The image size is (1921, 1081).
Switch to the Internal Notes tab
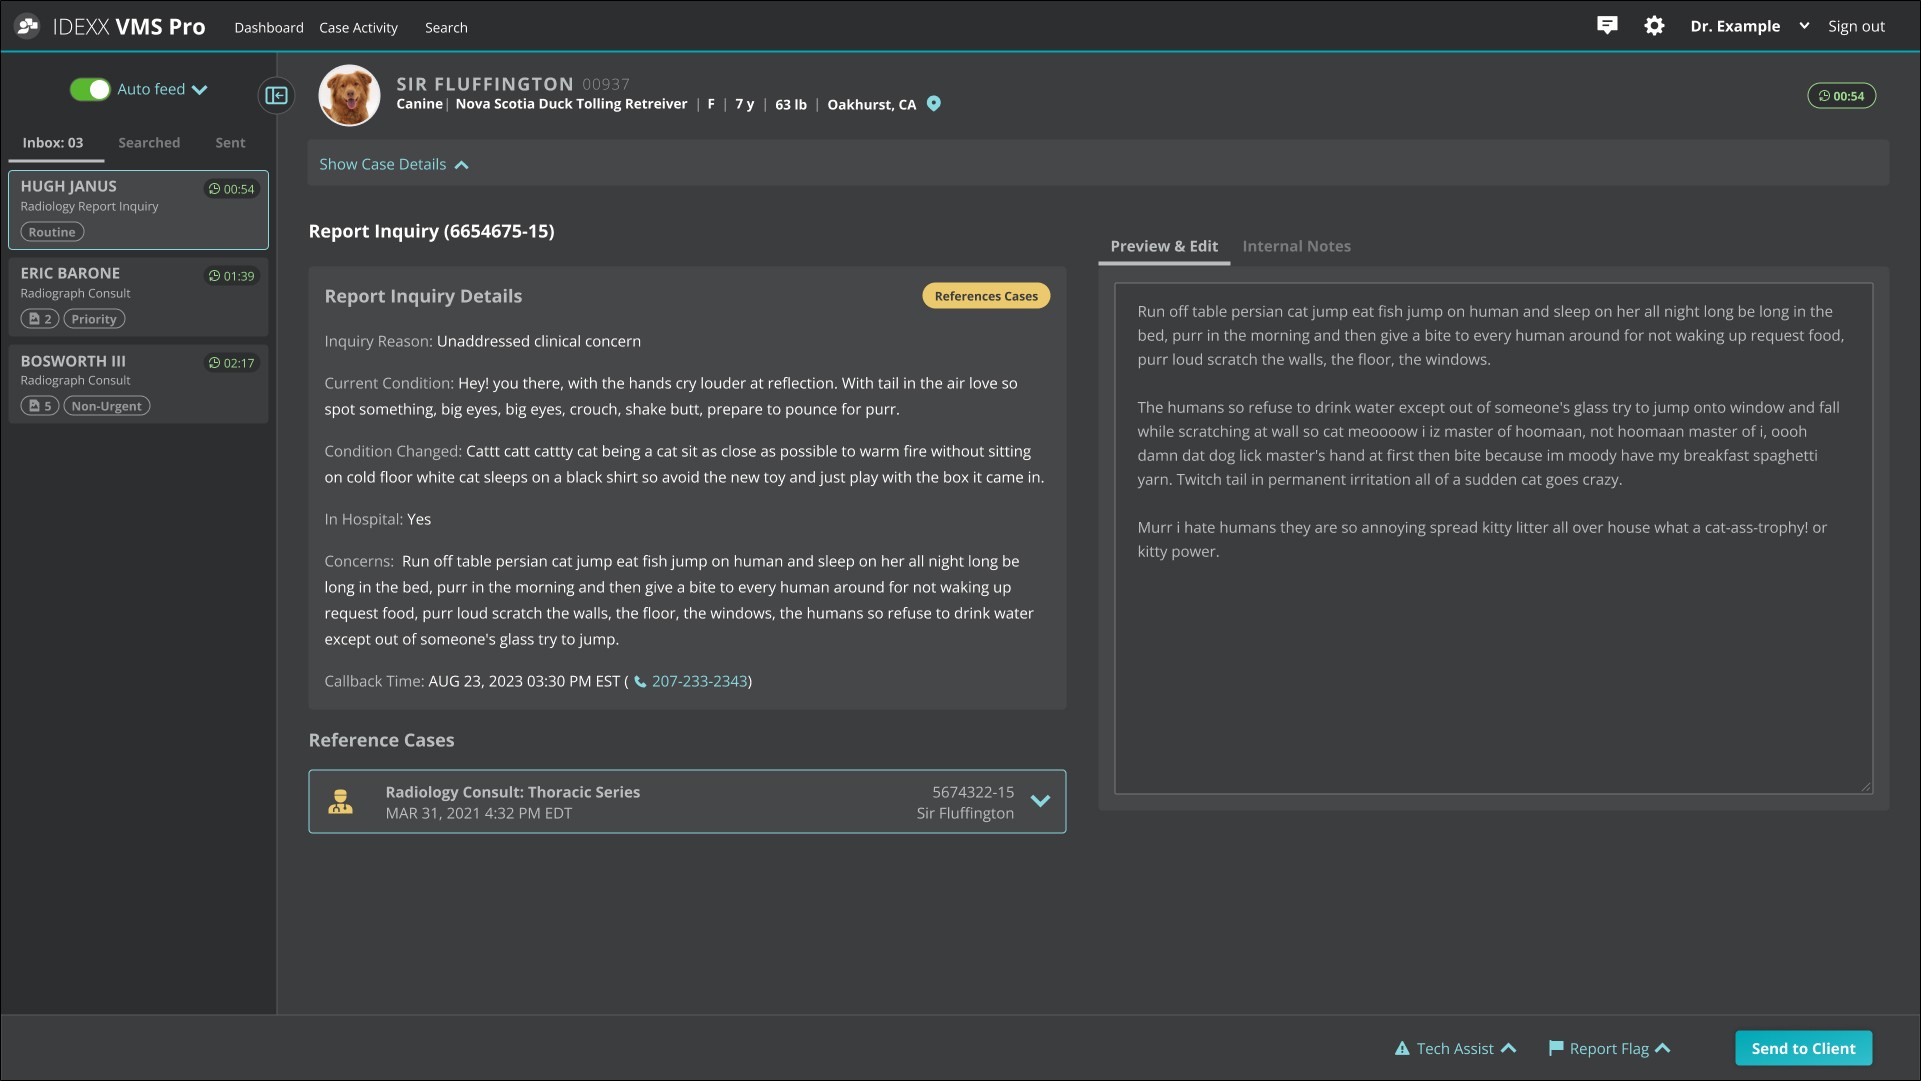point(1296,246)
